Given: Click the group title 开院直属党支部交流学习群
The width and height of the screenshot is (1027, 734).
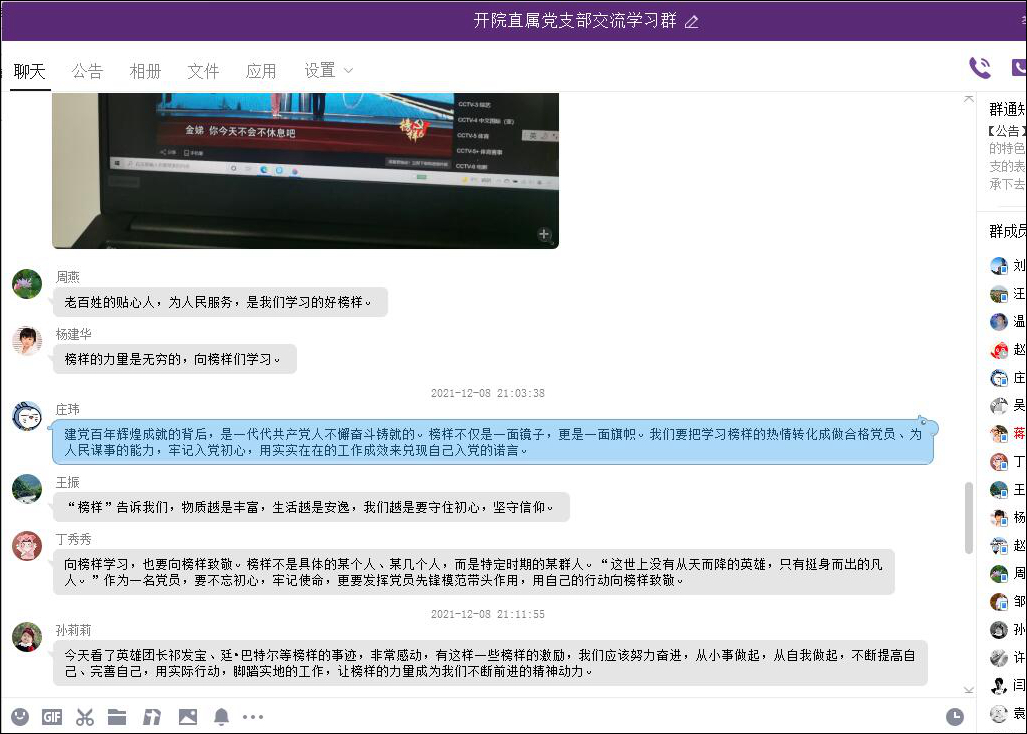Looking at the screenshot, I should click(575, 21).
